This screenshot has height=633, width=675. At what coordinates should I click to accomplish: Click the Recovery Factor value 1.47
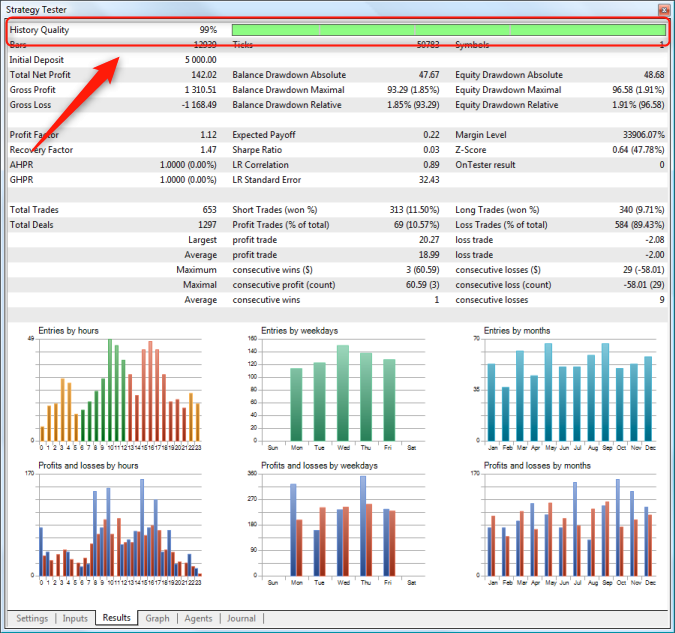point(208,150)
